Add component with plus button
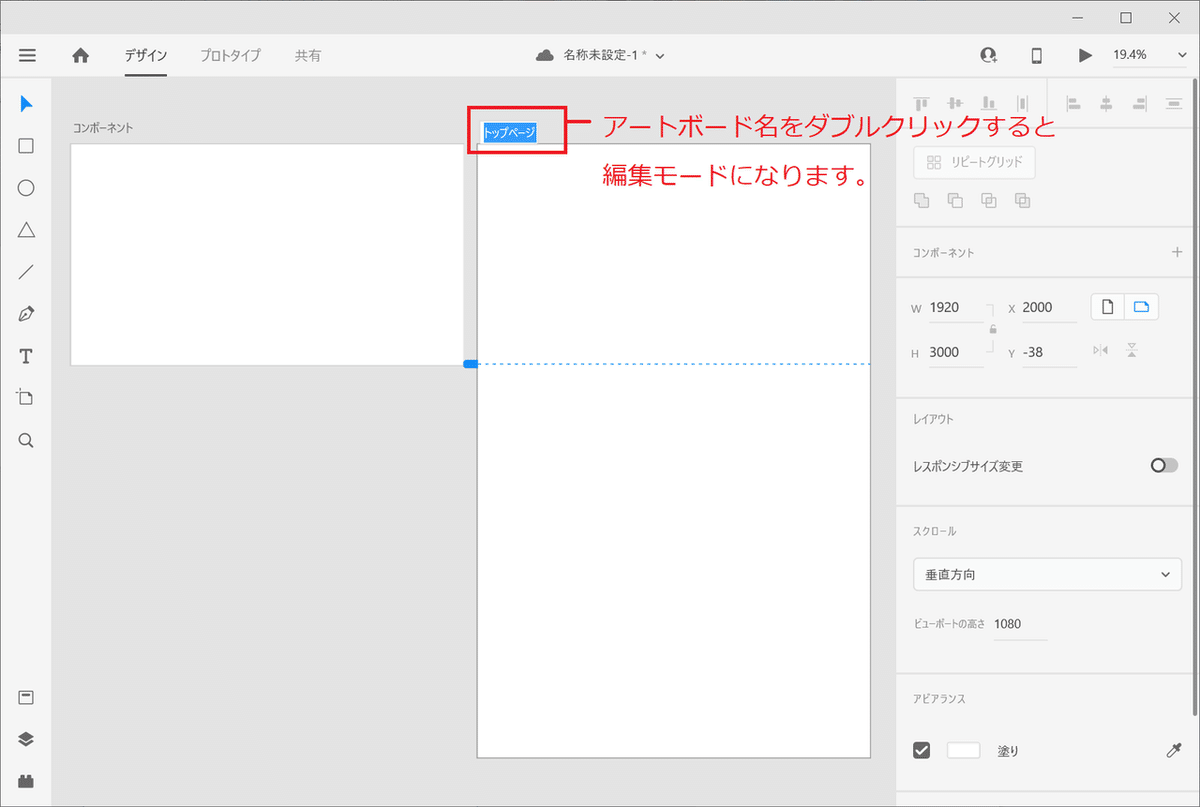 point(1176,252)
